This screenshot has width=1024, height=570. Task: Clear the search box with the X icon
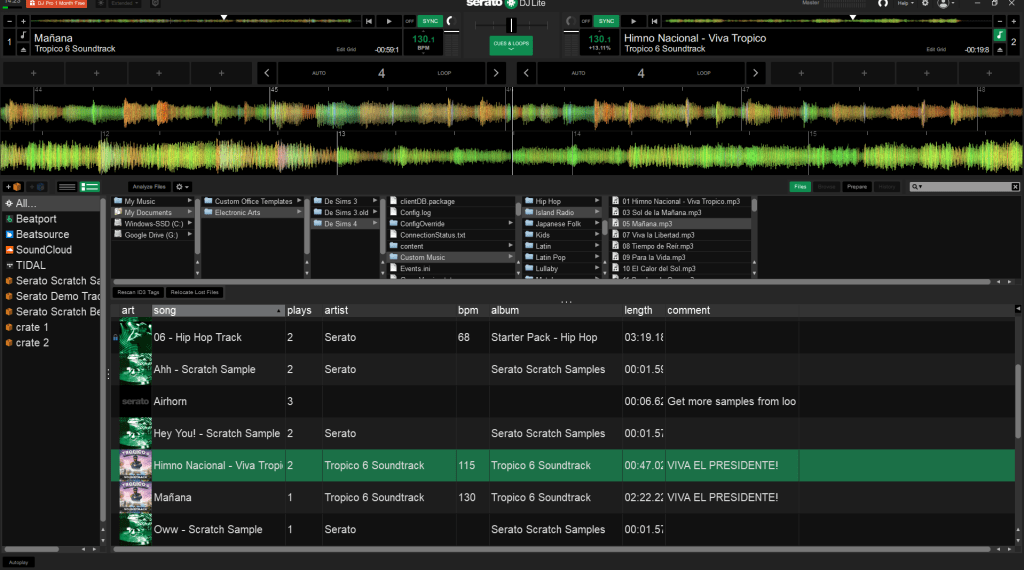click(x=1015, y=187)
